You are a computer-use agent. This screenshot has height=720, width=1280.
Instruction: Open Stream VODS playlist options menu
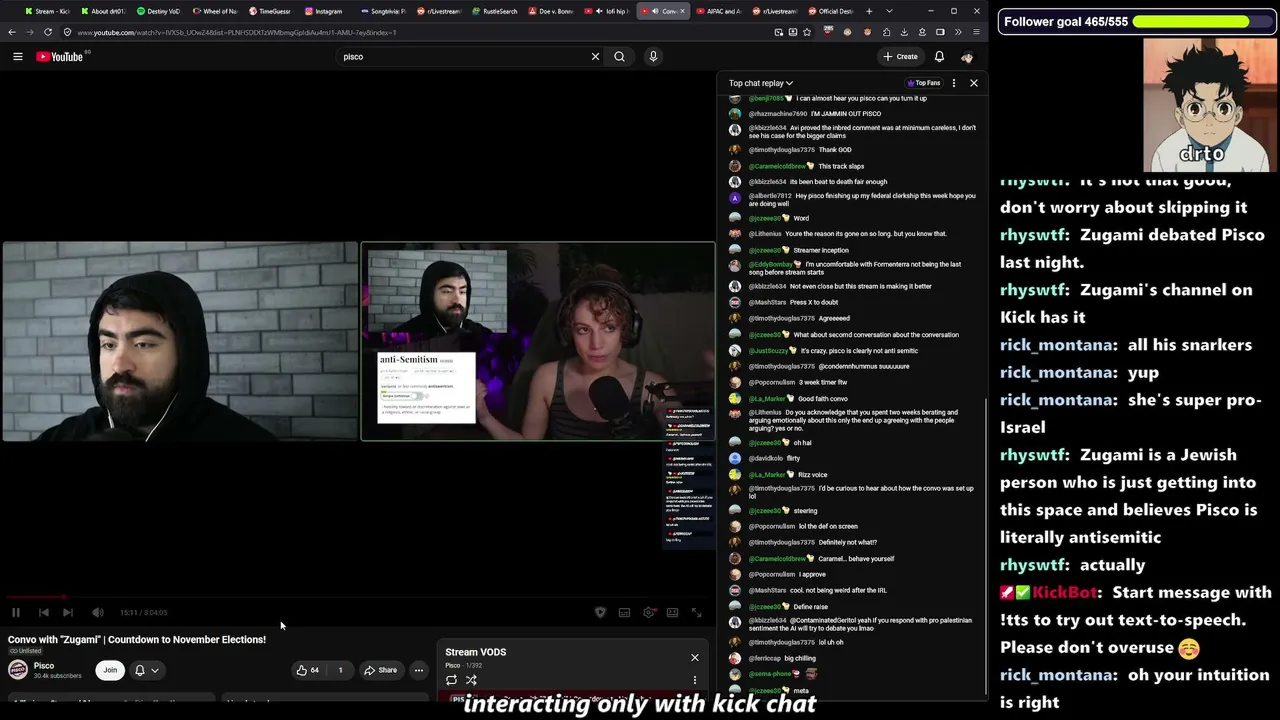(x=695, y=680)
